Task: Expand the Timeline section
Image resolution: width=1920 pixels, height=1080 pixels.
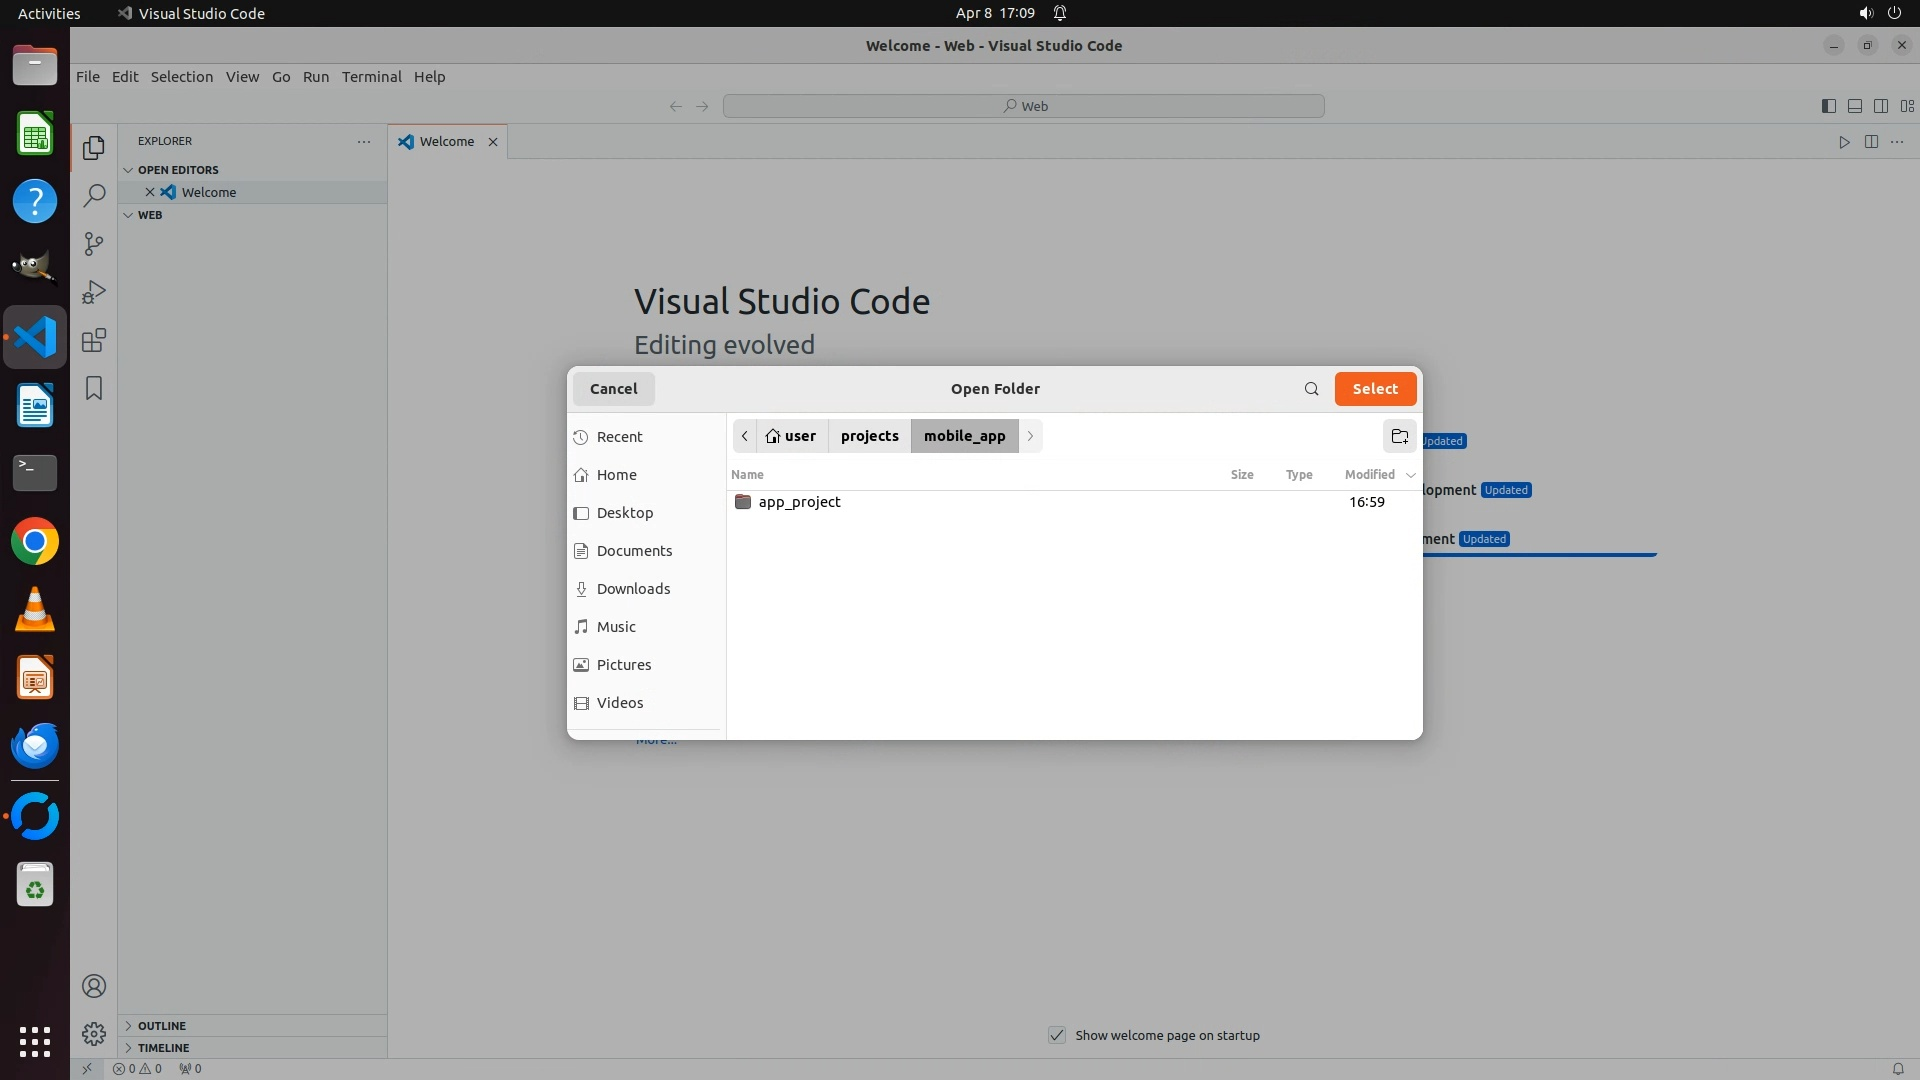Action: pyautogui.click(x=163, y=1048)
